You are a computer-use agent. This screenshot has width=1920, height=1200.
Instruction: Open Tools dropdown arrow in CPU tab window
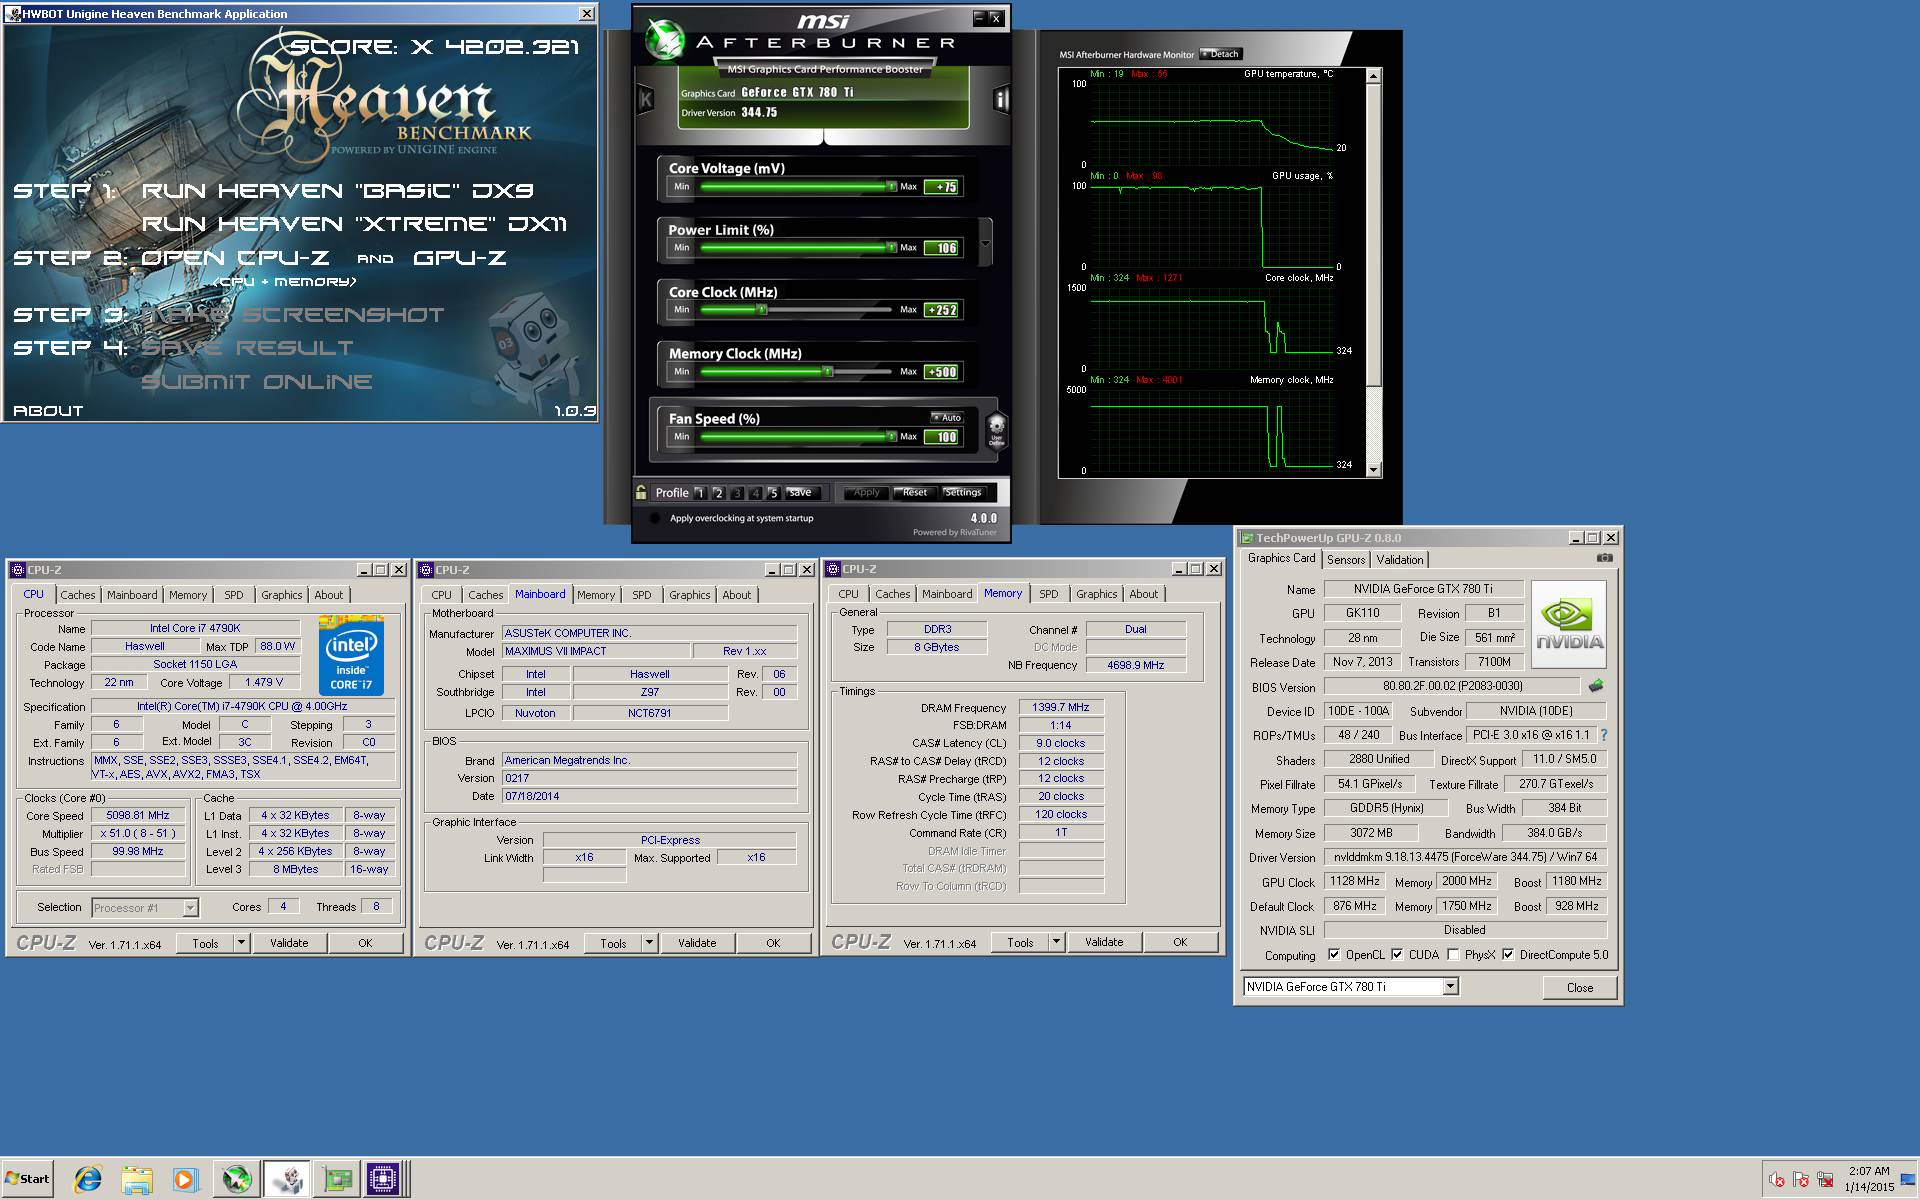pyautogui.click(x=241, y=943)
